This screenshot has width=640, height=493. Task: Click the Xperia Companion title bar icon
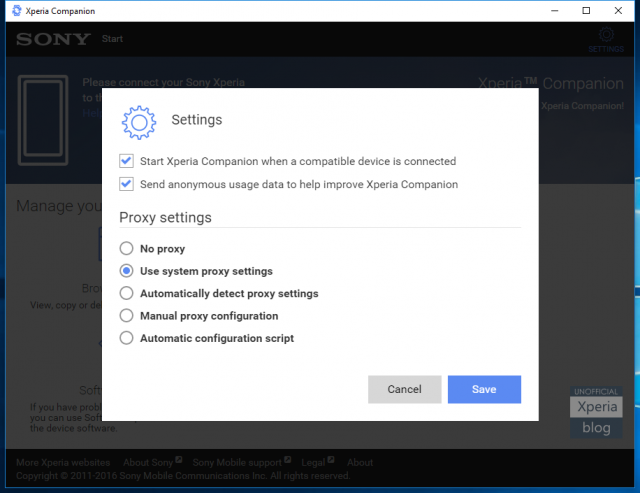pos(17,11)
